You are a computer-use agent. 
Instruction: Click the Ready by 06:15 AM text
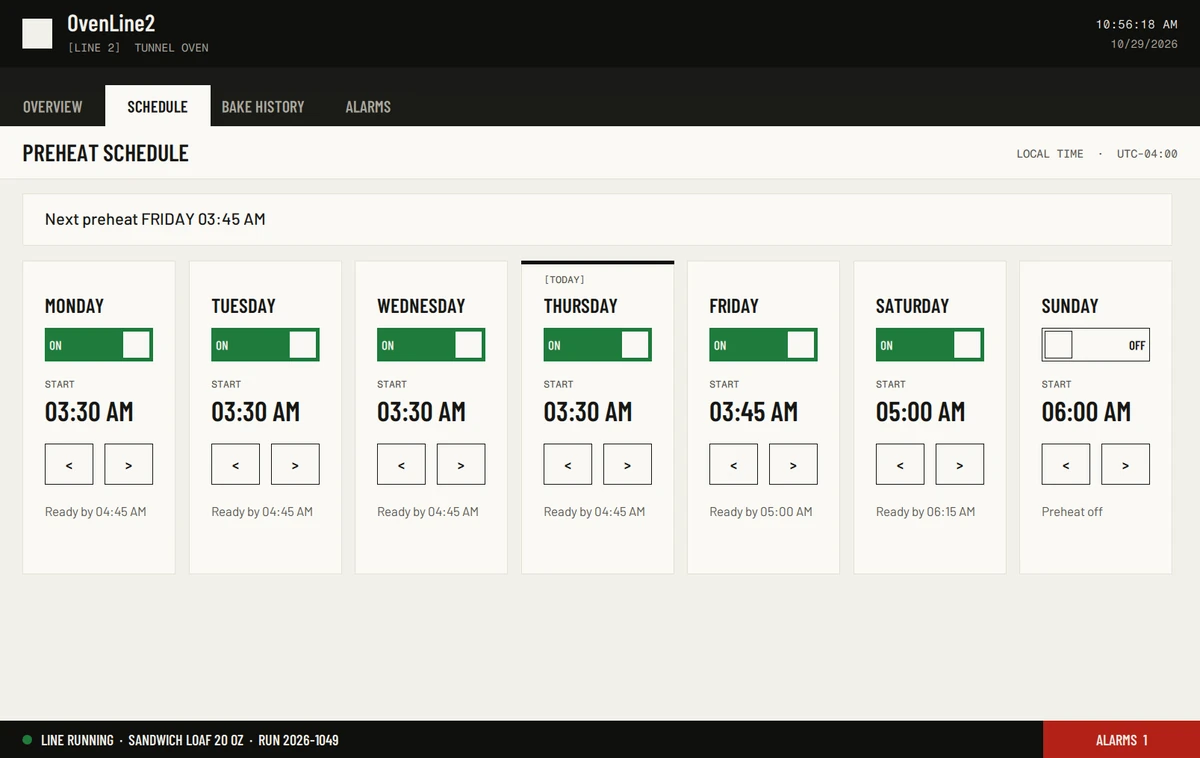coord(925,512)
